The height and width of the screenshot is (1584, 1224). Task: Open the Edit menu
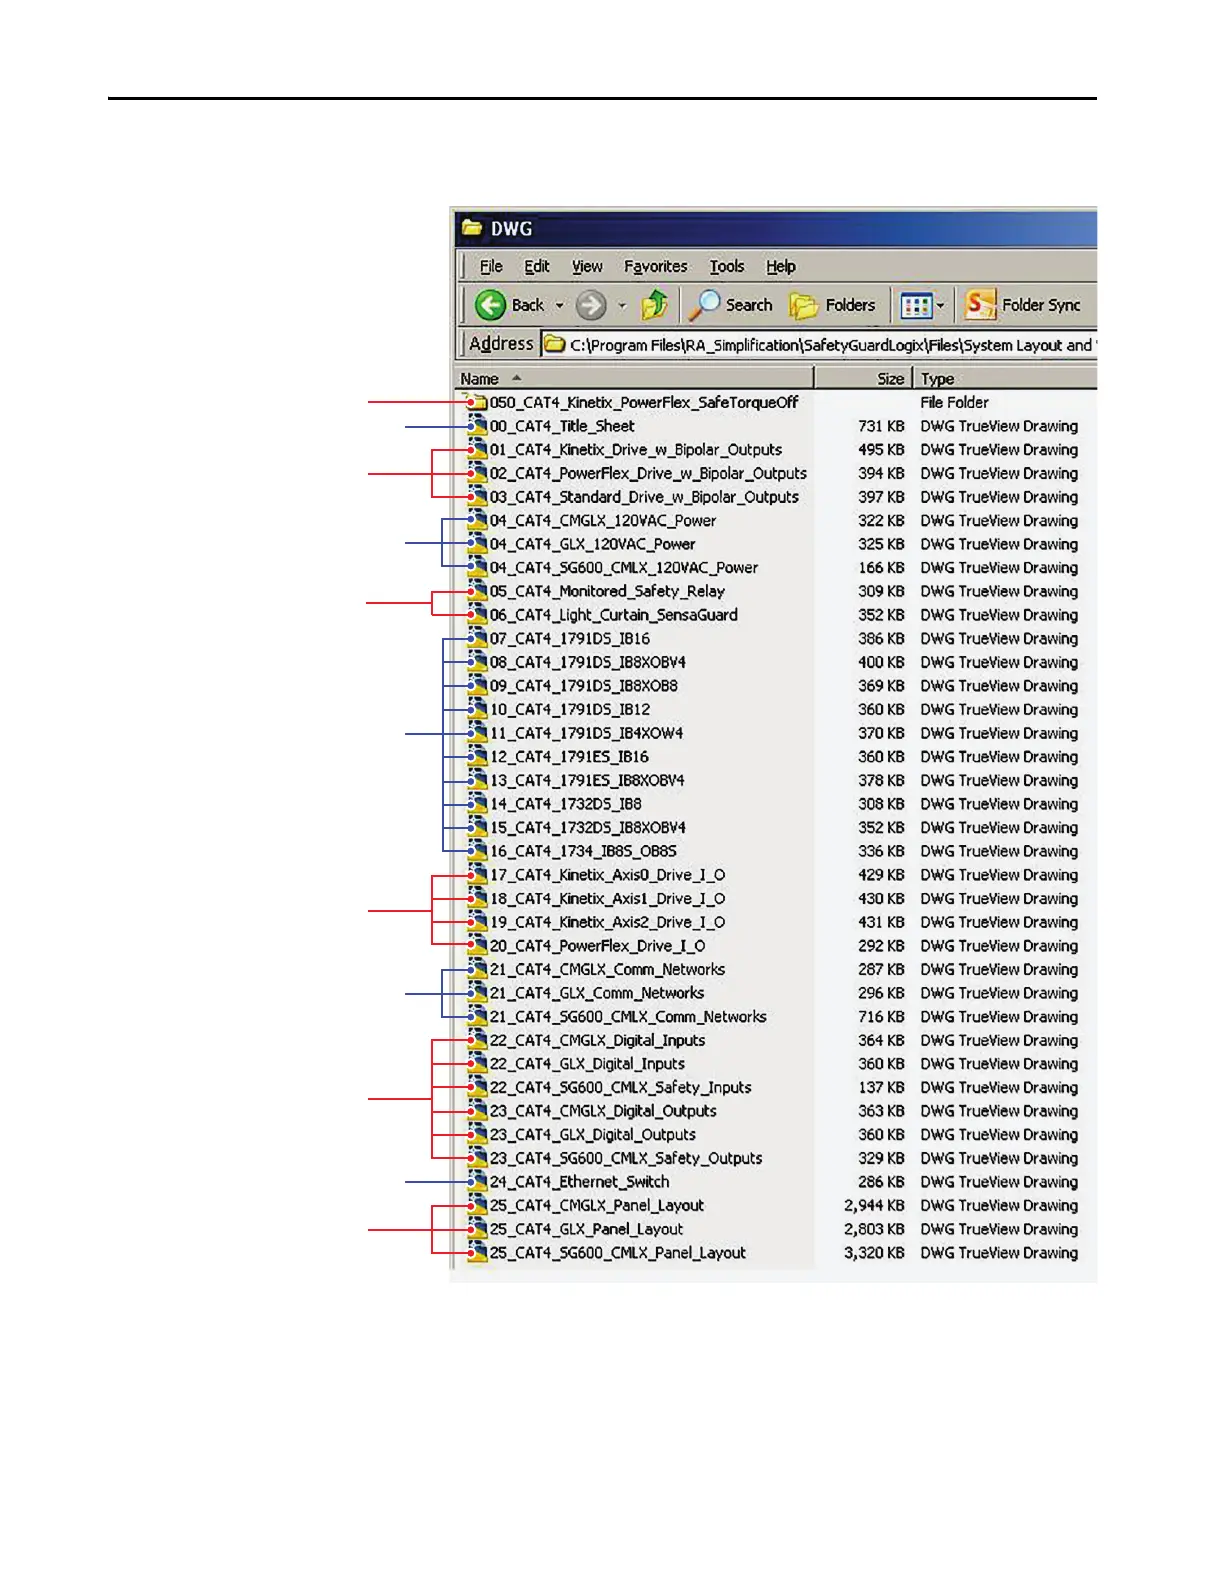tap(537, 267)
